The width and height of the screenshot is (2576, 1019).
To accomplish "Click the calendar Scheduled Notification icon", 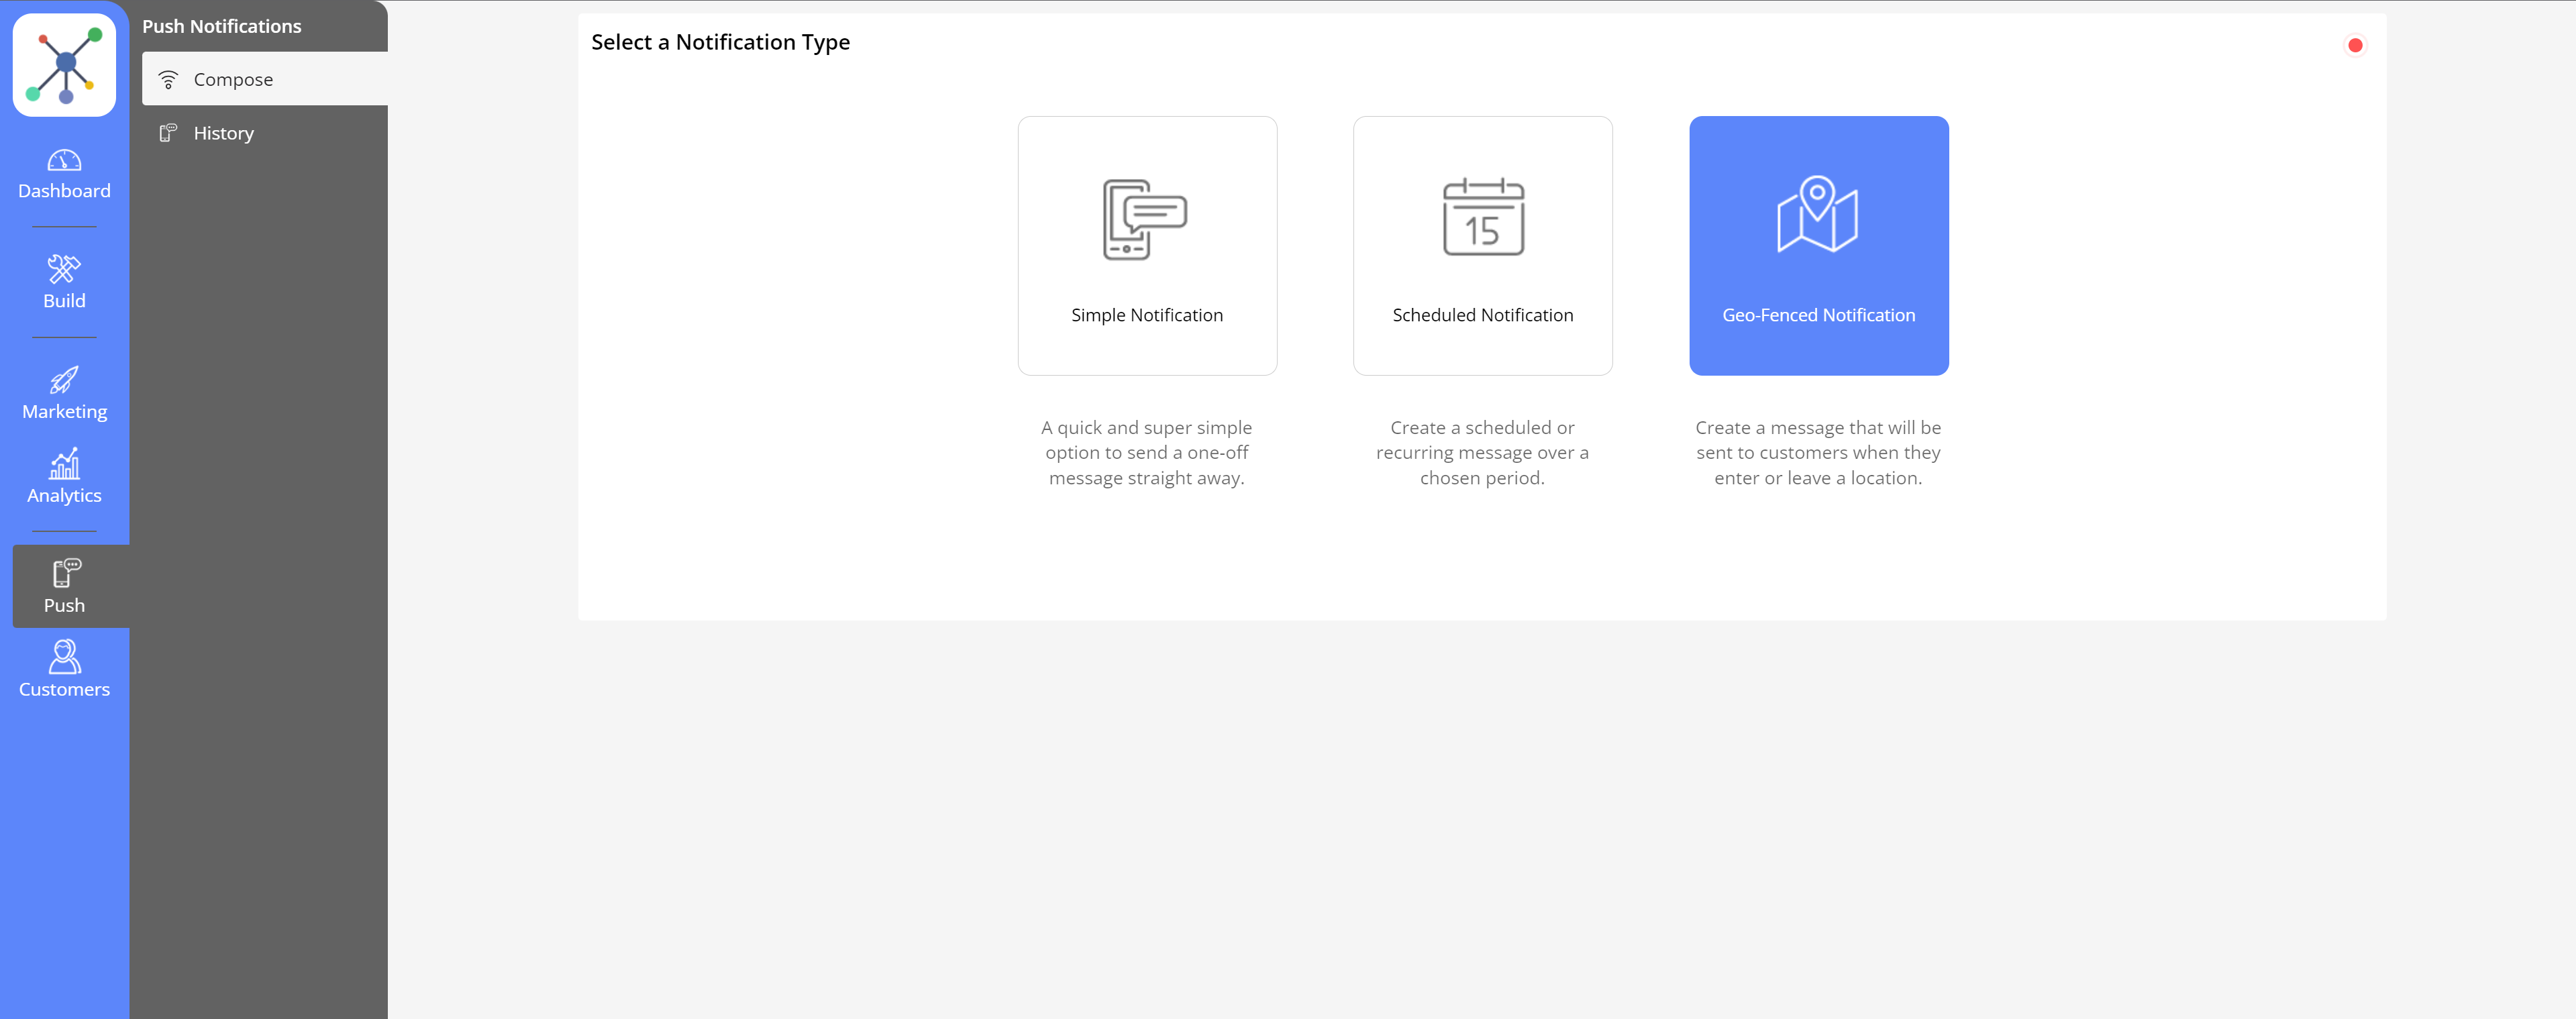I will 1482,217.
